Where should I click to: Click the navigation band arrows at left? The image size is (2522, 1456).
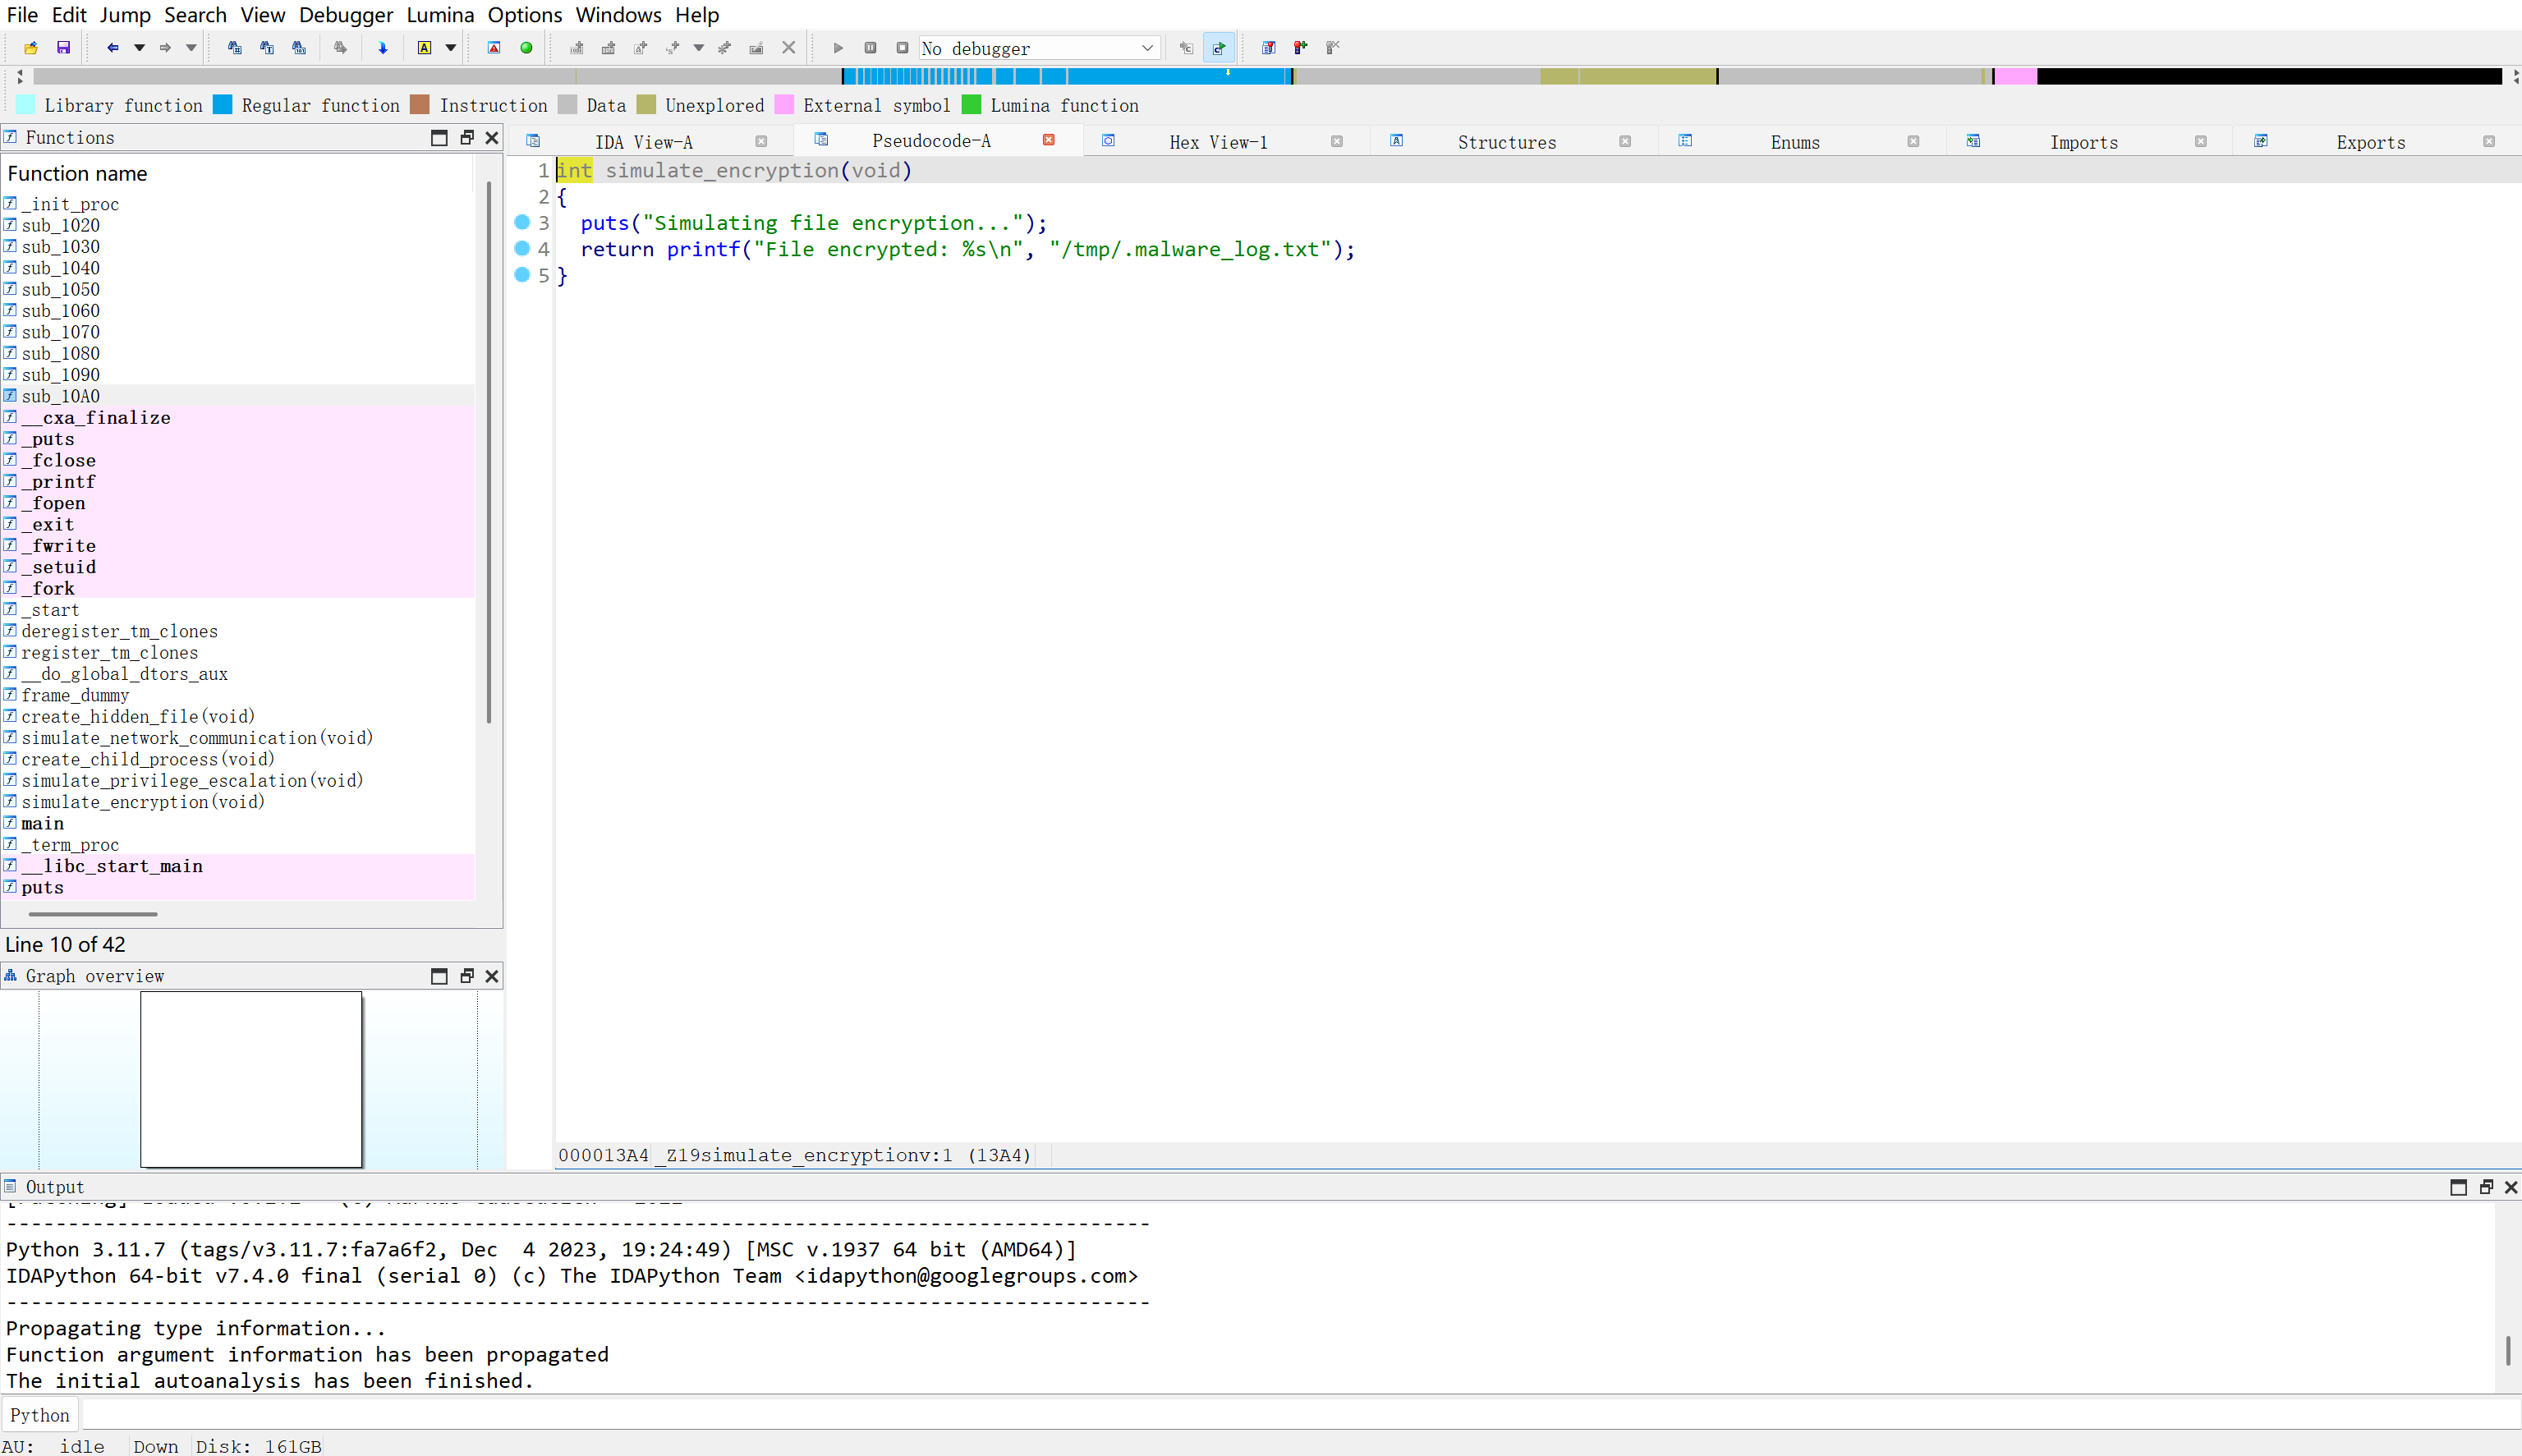click(20, 76)
